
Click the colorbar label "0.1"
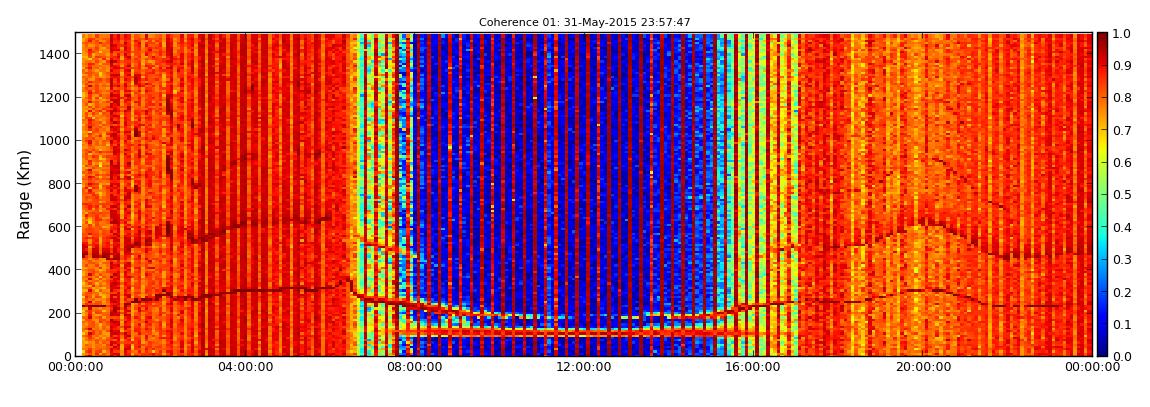click(1121, 324)
